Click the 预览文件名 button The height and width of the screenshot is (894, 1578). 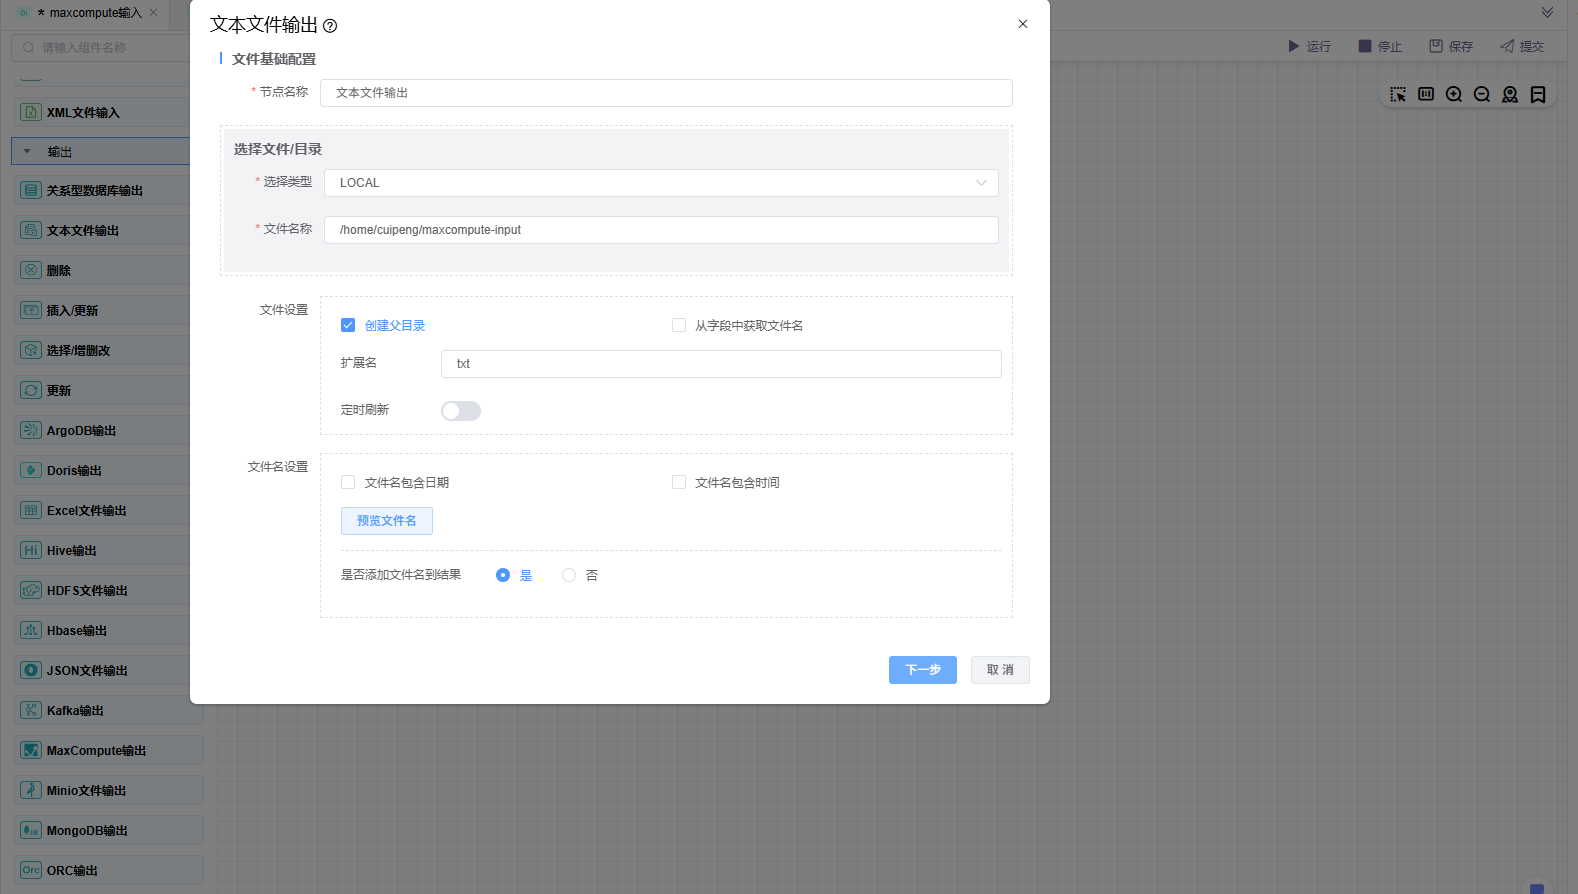point(387,521)
